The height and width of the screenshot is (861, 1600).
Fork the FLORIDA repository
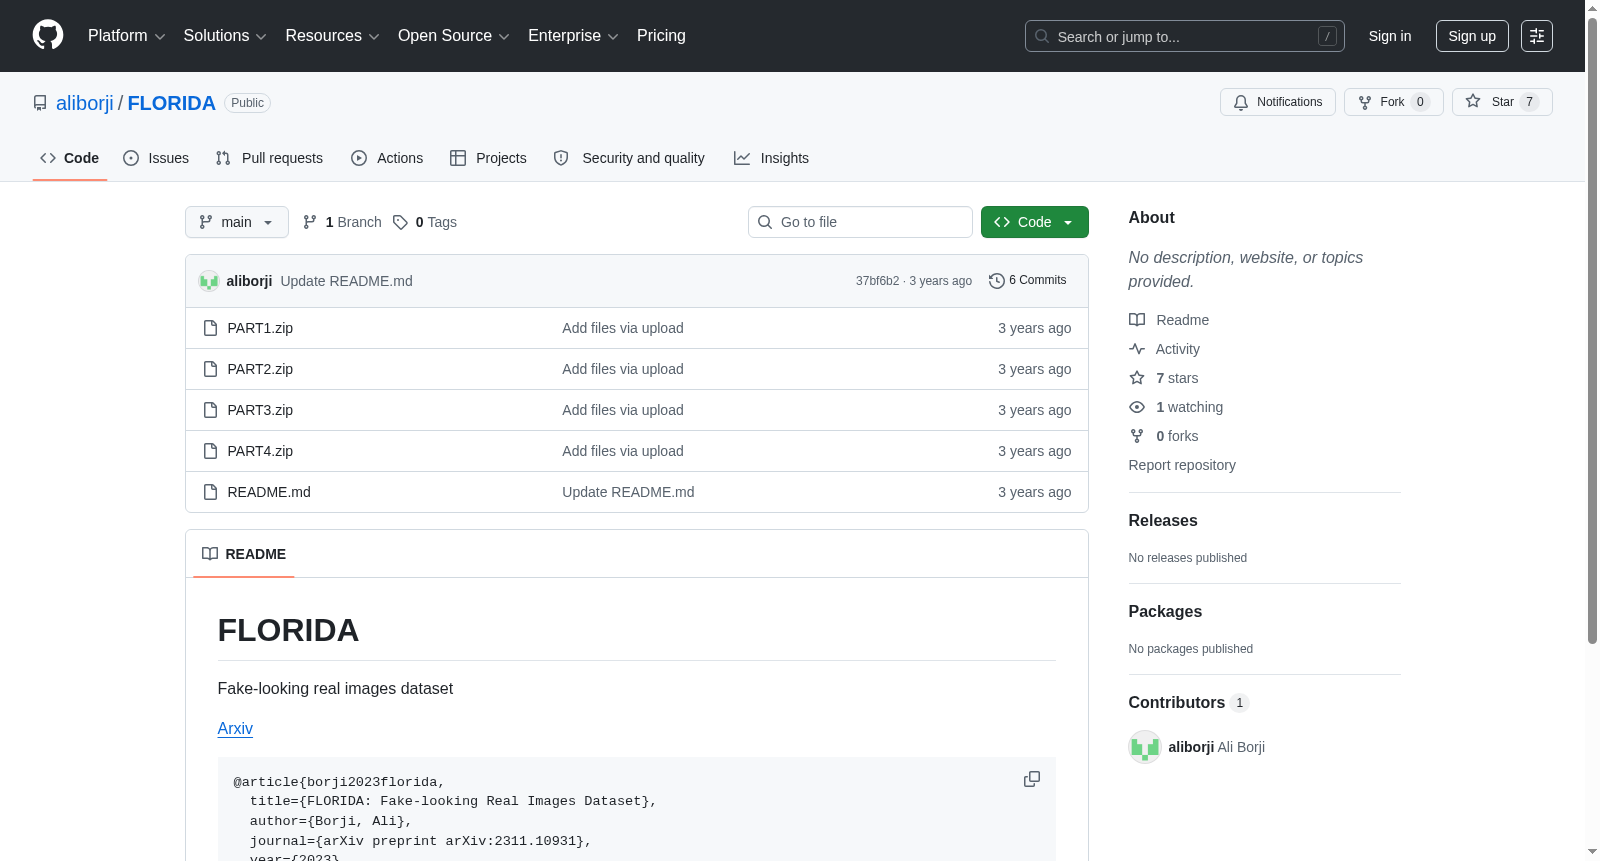pyautogui.click(x=1394, y=102)
